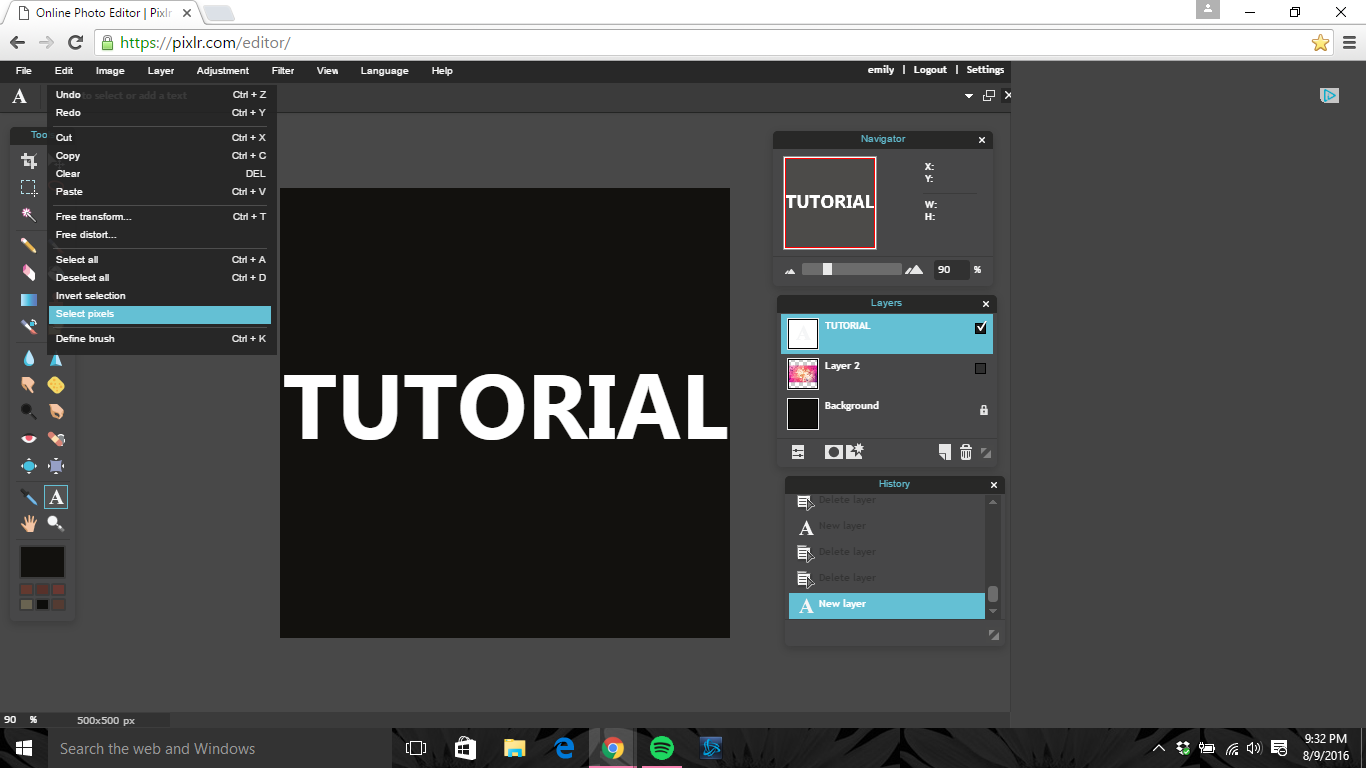The width and height of the screenshot is (1366, 768).
Task: Select the Color Replace tool
Action: (x=29, y=326)
